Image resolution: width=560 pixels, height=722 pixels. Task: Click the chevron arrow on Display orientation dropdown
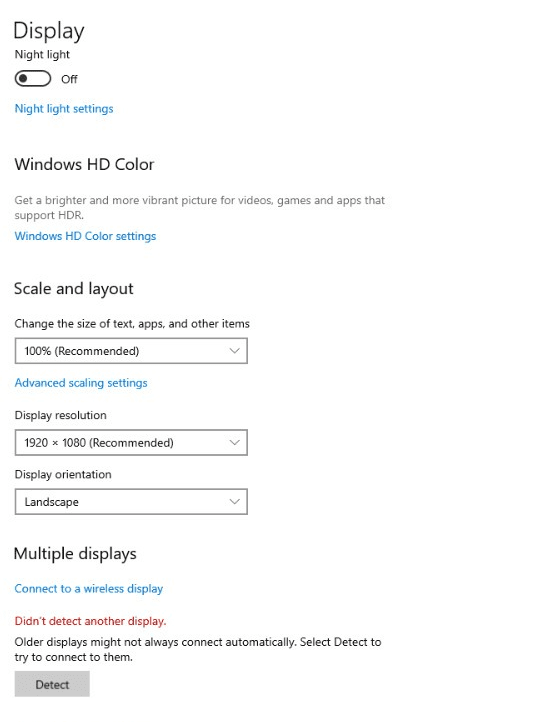(234, 501)
